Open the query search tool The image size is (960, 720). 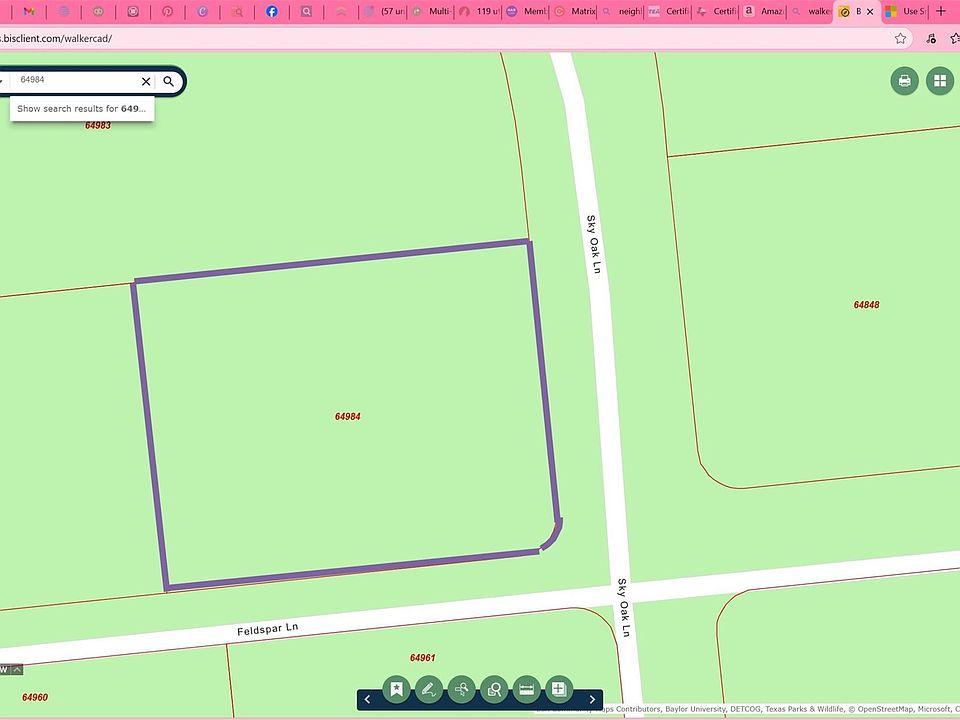tap(461, 689)
